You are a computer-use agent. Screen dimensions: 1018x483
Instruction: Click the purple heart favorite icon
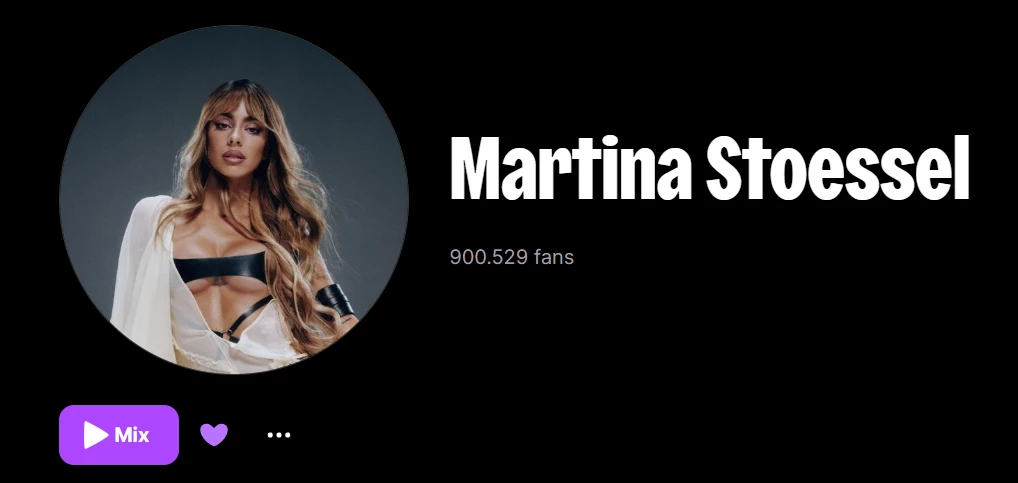(214, 434)
